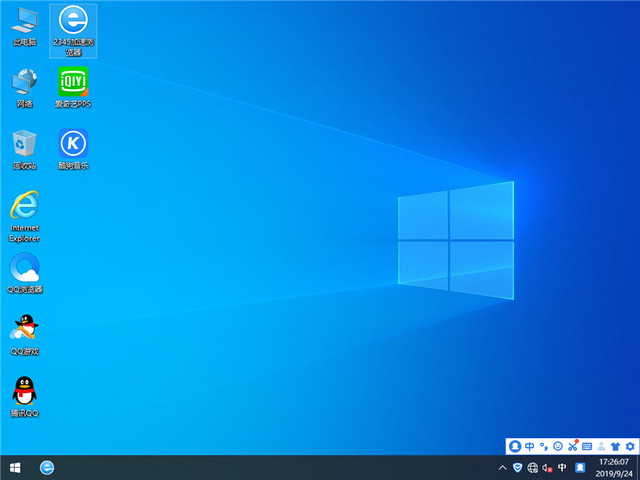Select the 回收站 (Recycle Bin) icon
Image resolution: width=640 pixels, height=480 pixels.
[x=24, y=149]
